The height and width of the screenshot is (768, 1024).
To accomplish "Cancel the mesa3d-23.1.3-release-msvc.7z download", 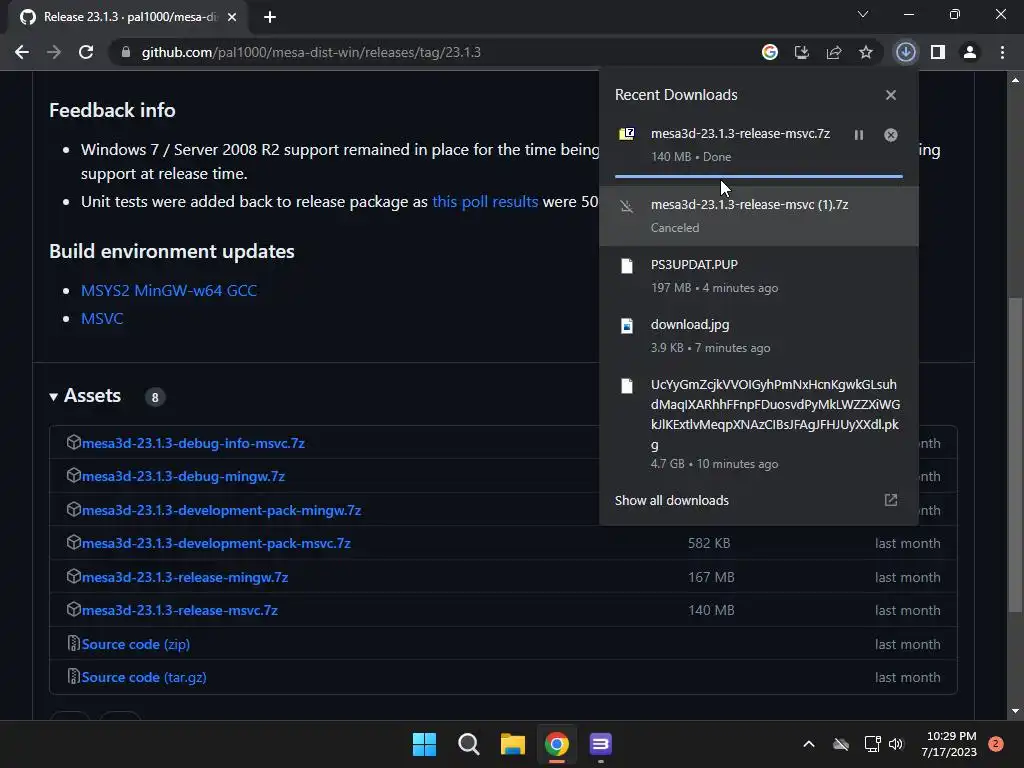I will [891, 135].
